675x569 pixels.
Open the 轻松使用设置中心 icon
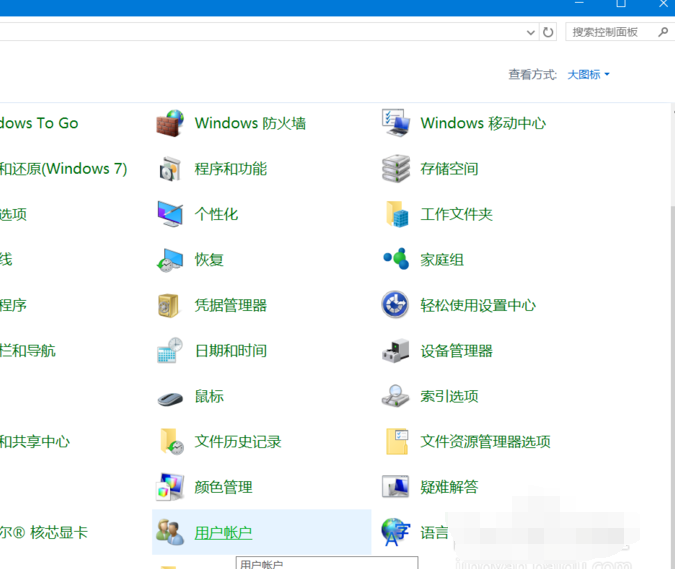click(395, 305)
